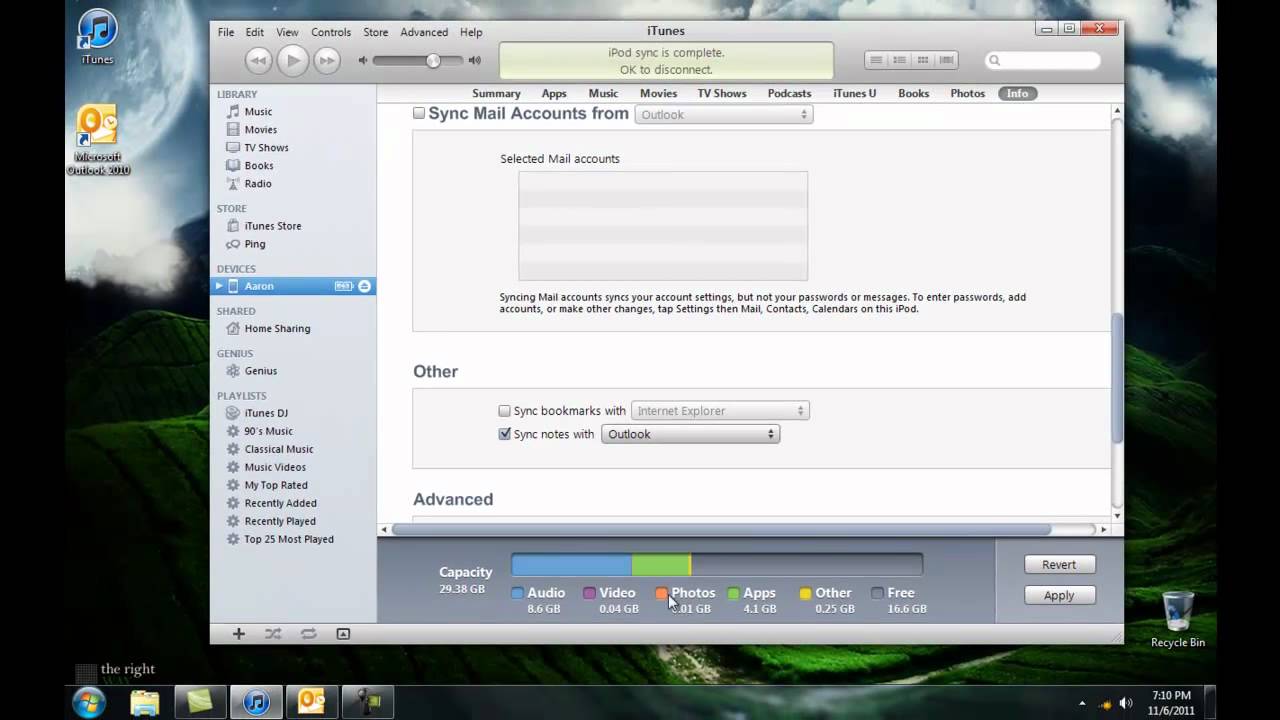Click the Revert button

coord(1059,565)
